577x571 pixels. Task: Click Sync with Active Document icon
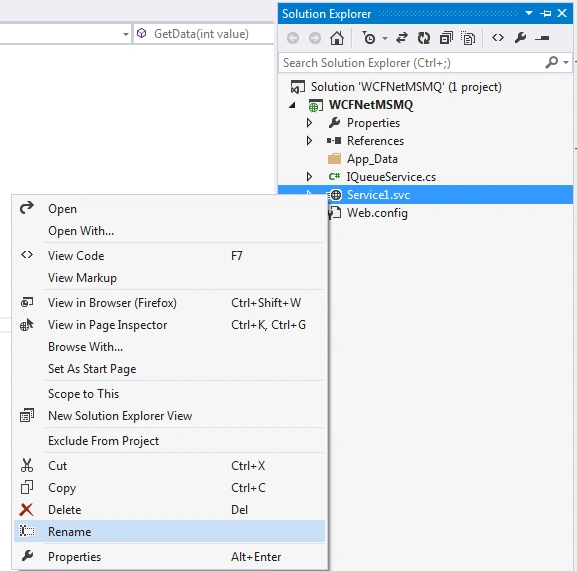(402, 38)
